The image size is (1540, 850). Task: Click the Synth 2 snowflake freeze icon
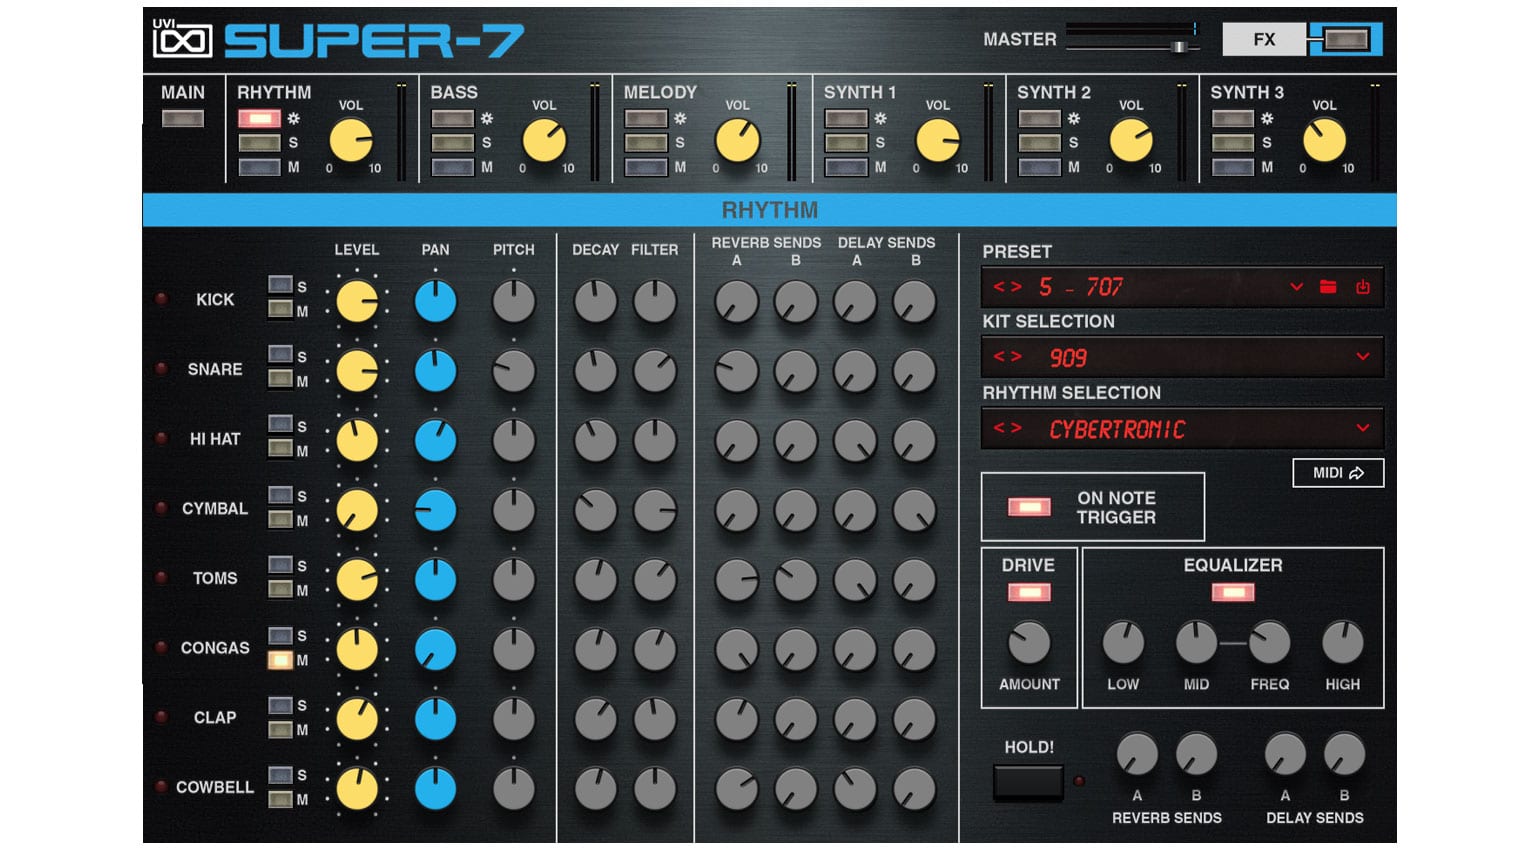click(1073, 118)
